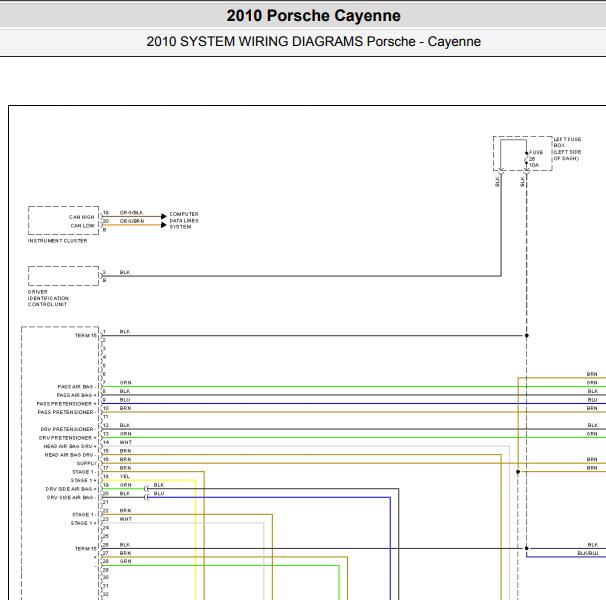Click the "DRV SIDE AIR BAG +" label
The width and height of the screenshot is (606, 600).
pos(71,489)
